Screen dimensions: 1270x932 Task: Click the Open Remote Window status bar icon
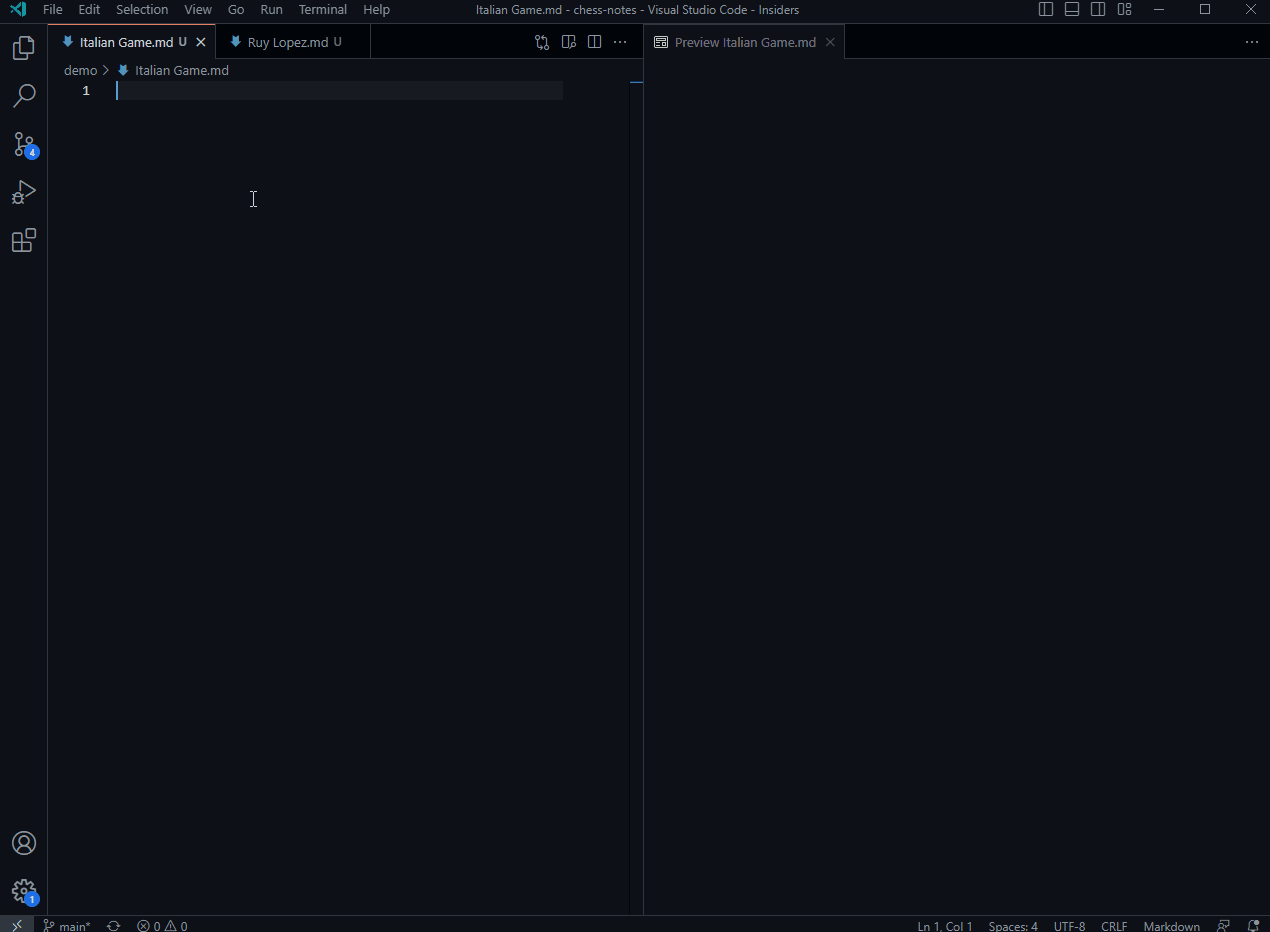click(17, 925)
